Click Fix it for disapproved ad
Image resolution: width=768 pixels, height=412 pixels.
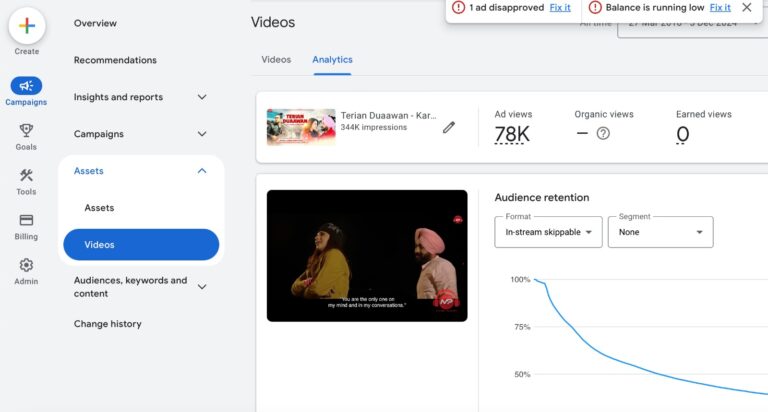click(x=560, y=8)
